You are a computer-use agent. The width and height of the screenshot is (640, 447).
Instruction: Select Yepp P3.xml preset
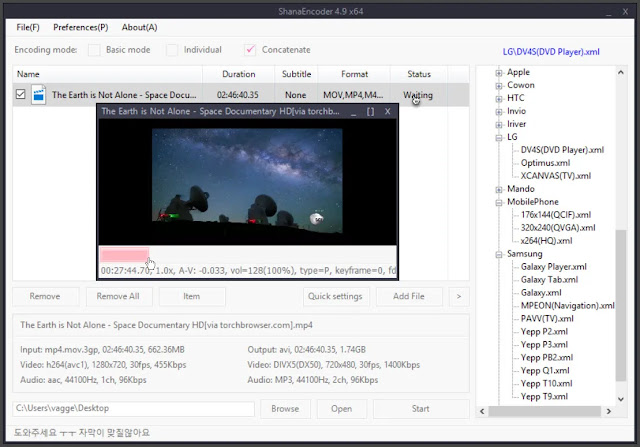point(544,345)
